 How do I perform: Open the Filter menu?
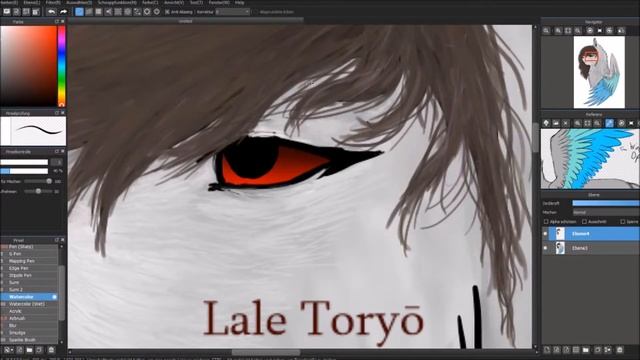pyautogui.click(x=53, y=2)
